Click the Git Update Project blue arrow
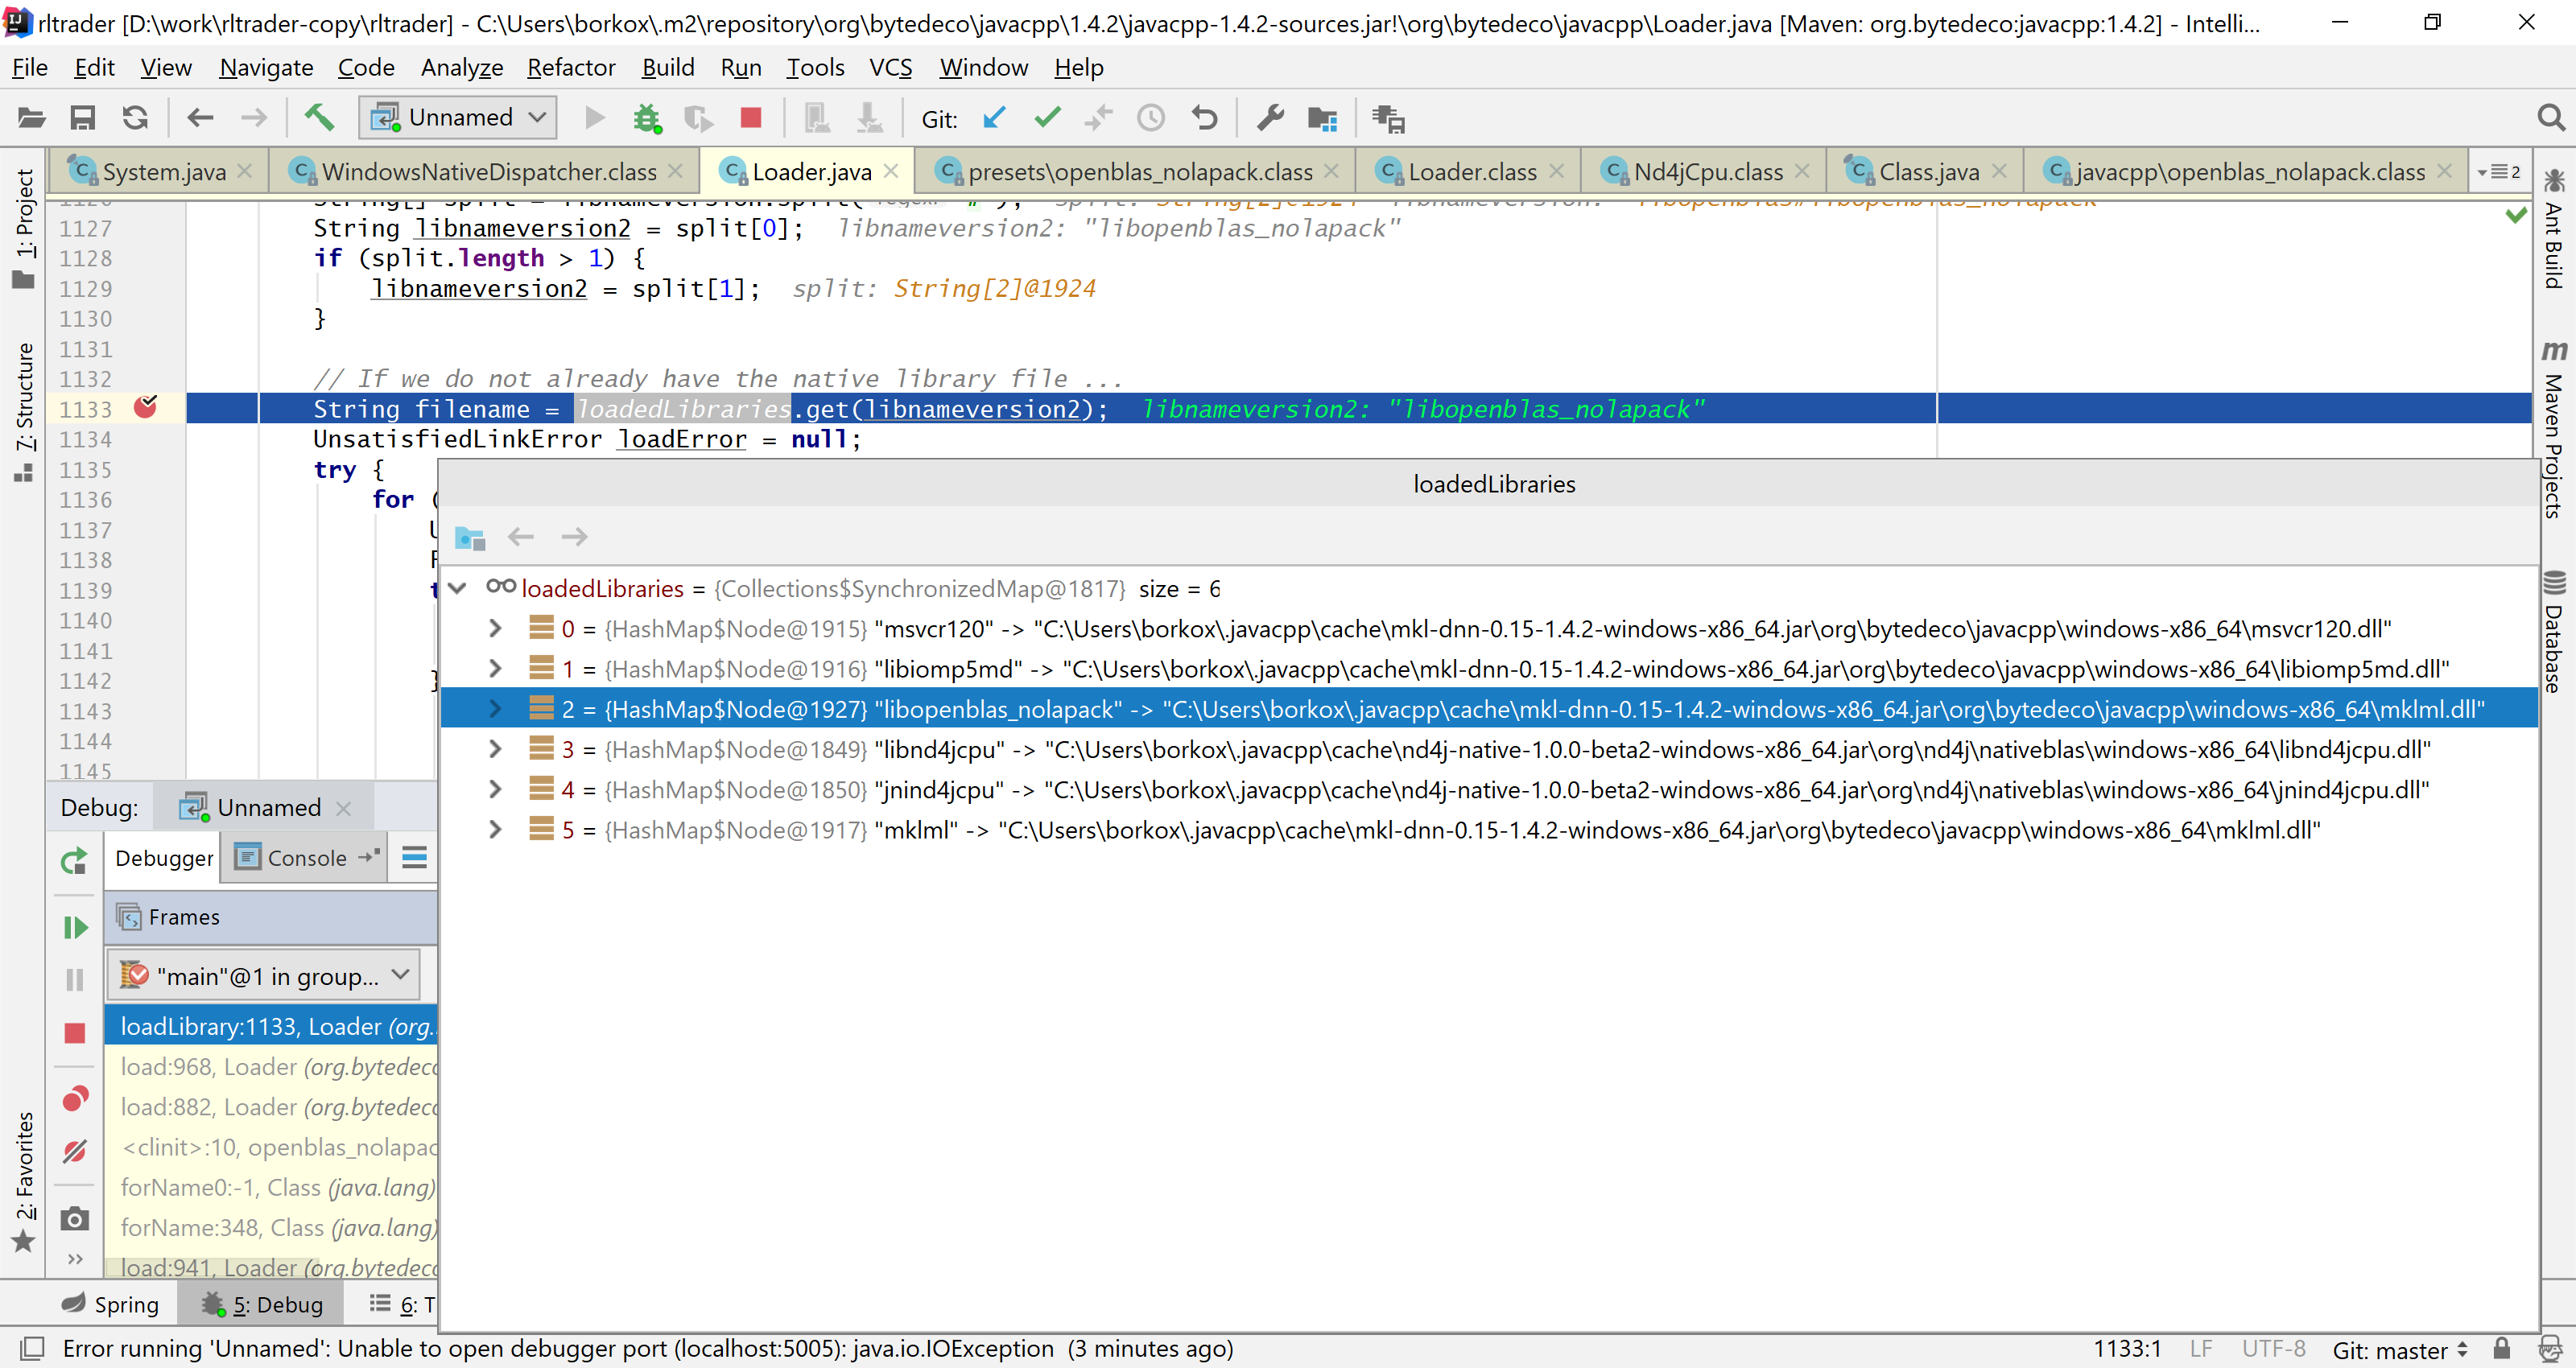 (x=994, y=118)
